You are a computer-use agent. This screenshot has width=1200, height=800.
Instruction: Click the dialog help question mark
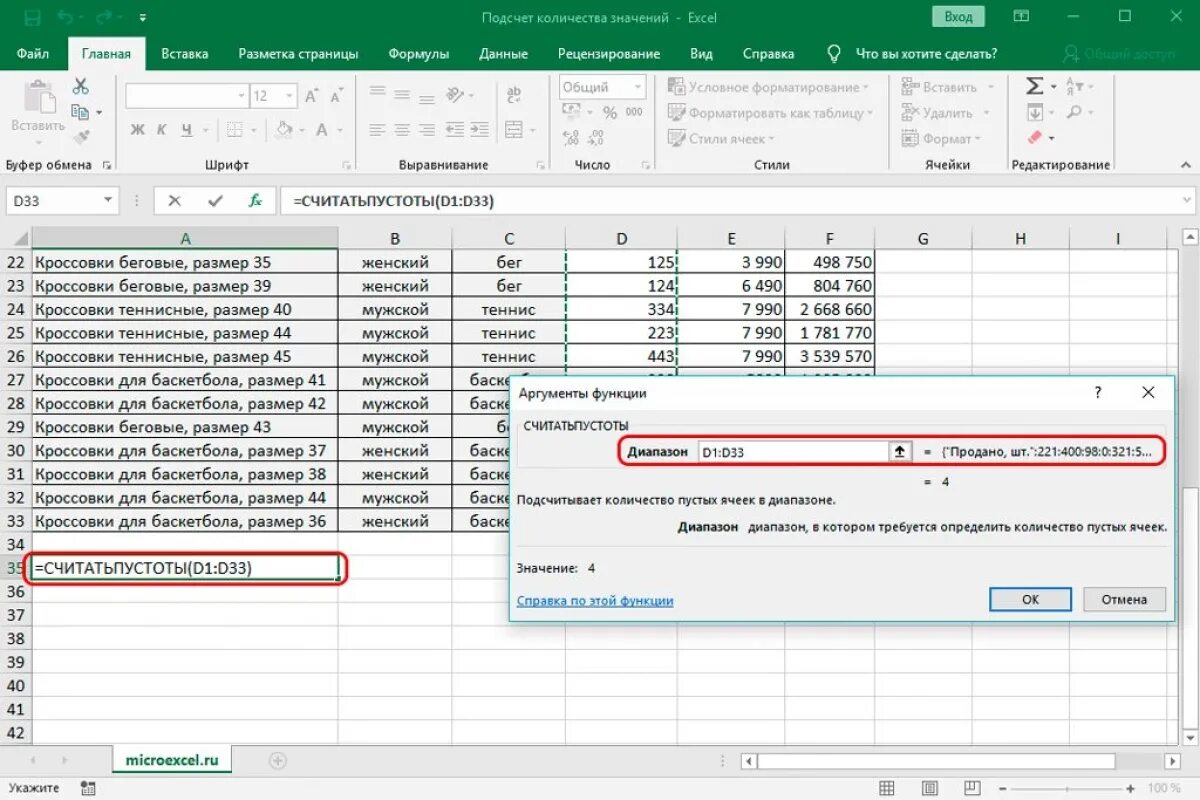(1098, 393)
